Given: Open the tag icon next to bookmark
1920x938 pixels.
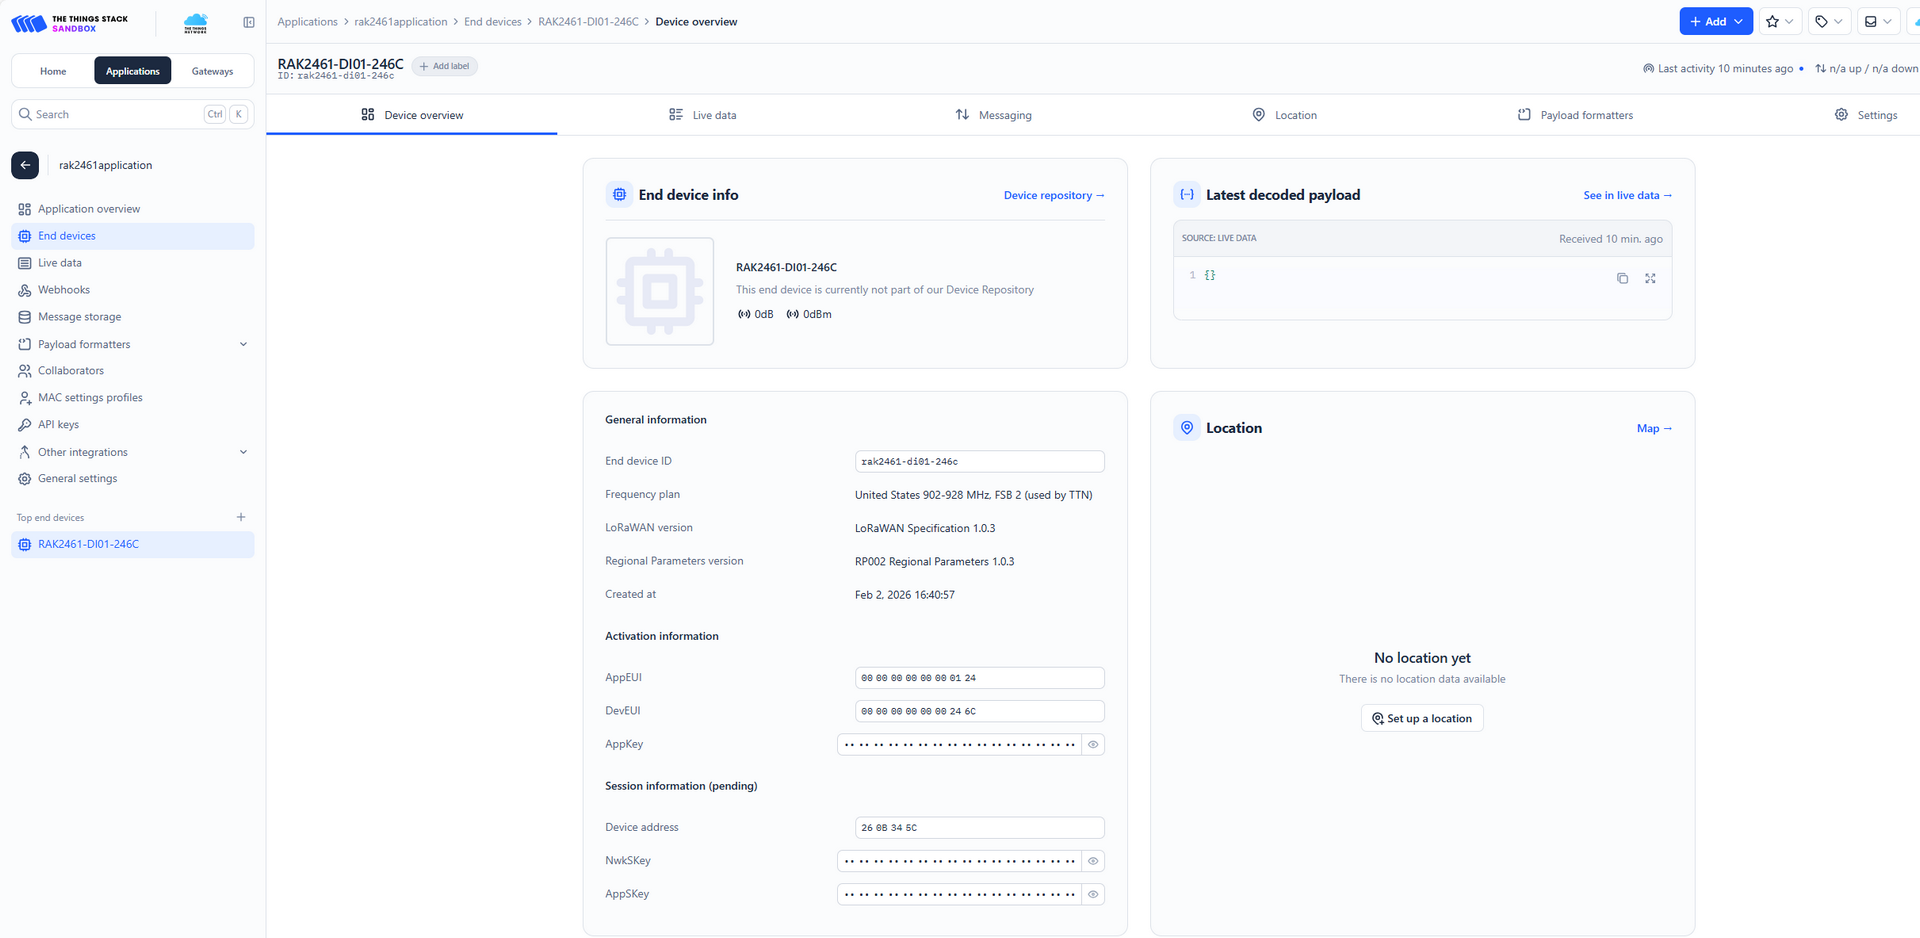Looking at the screenshot, I should click(1823, 21).
